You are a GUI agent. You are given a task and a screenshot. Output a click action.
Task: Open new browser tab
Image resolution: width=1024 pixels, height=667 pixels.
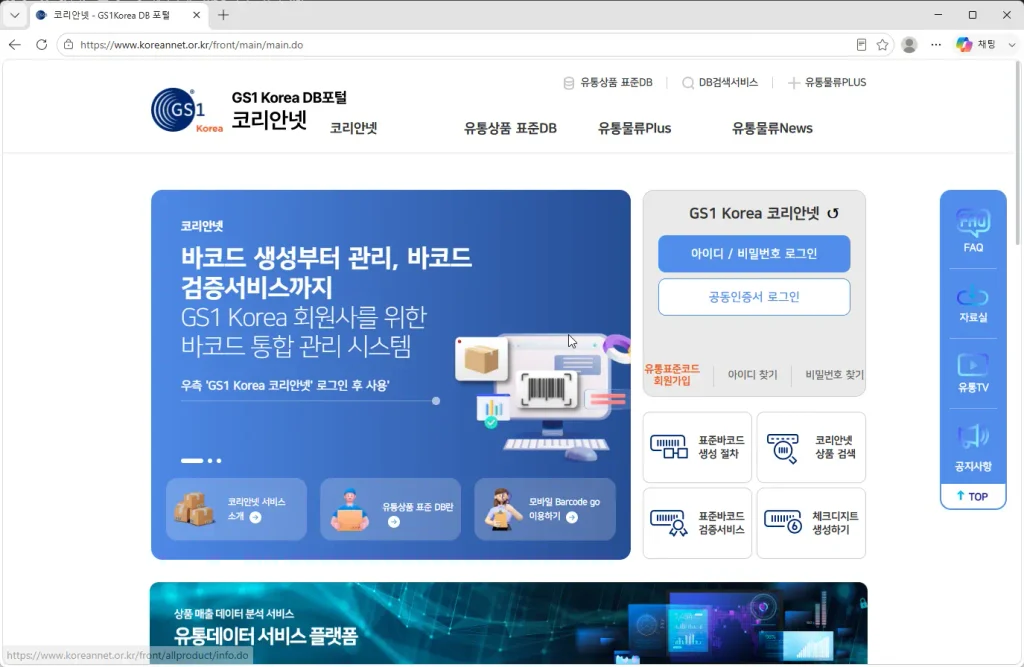[223, 14]
